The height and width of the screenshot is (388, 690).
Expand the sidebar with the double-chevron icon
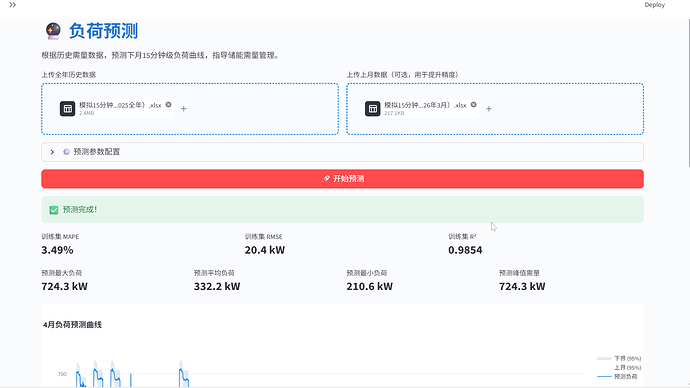pyautogui.click(x=12, y=5)
